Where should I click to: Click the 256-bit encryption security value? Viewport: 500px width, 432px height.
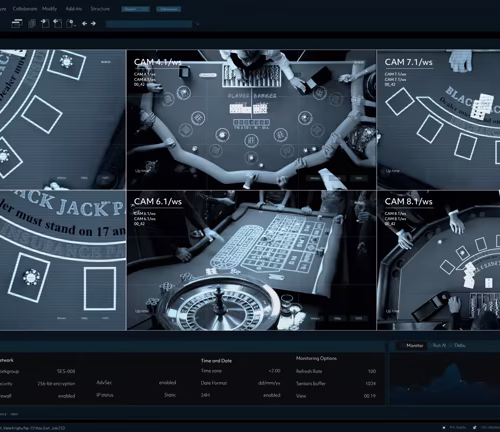click(x=56, y=384)
